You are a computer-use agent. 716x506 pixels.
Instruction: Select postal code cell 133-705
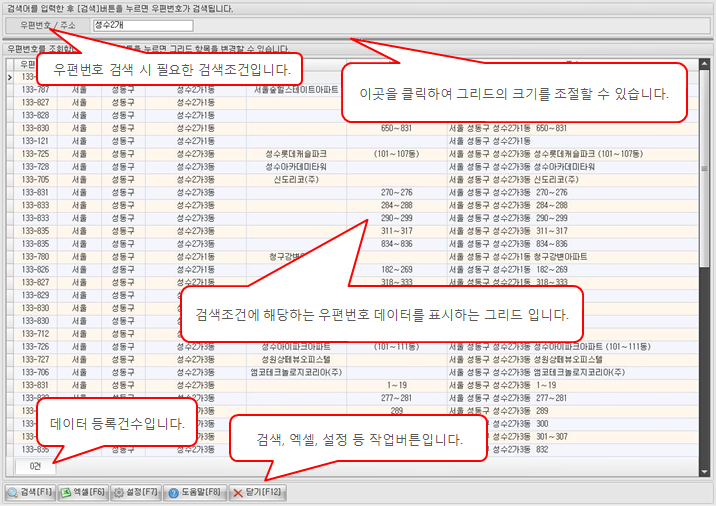coord(35,179)
